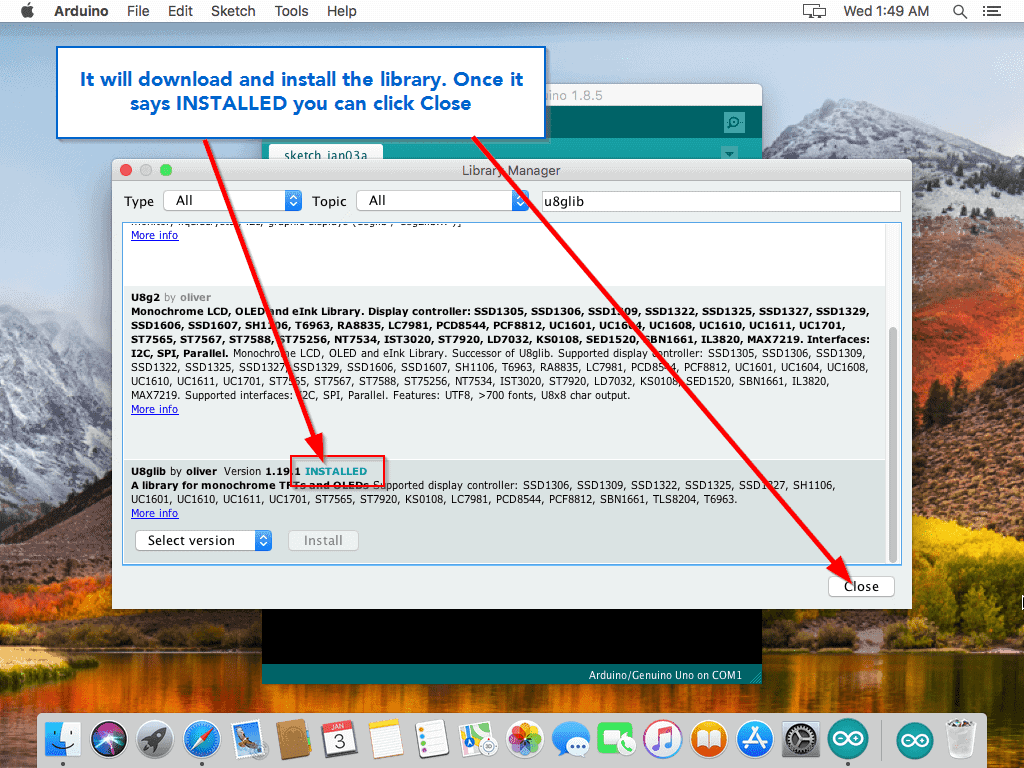Screen dimensions: 1024x768
Task: Open Safari from the Dock
Action: coord(201,739)
